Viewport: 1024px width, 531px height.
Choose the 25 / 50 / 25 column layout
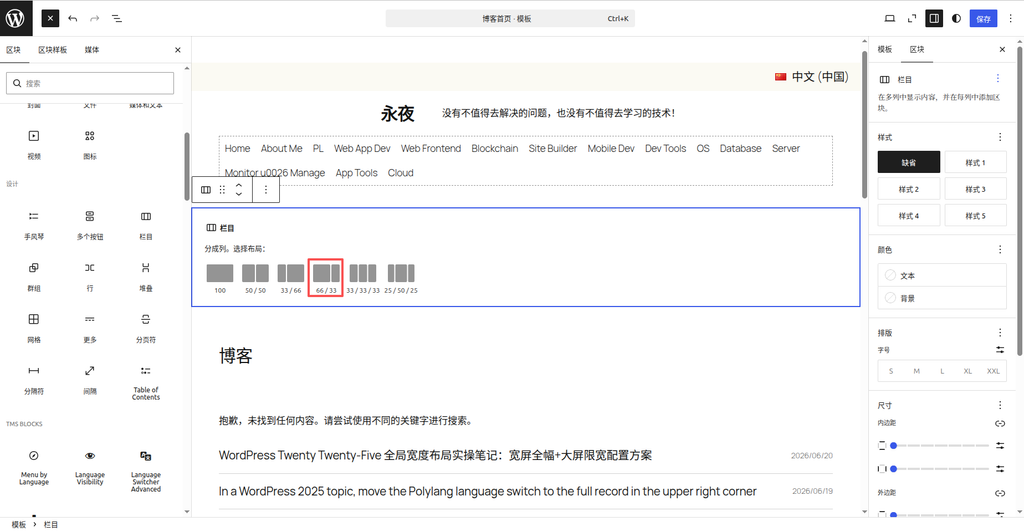[x=401, y=278]
